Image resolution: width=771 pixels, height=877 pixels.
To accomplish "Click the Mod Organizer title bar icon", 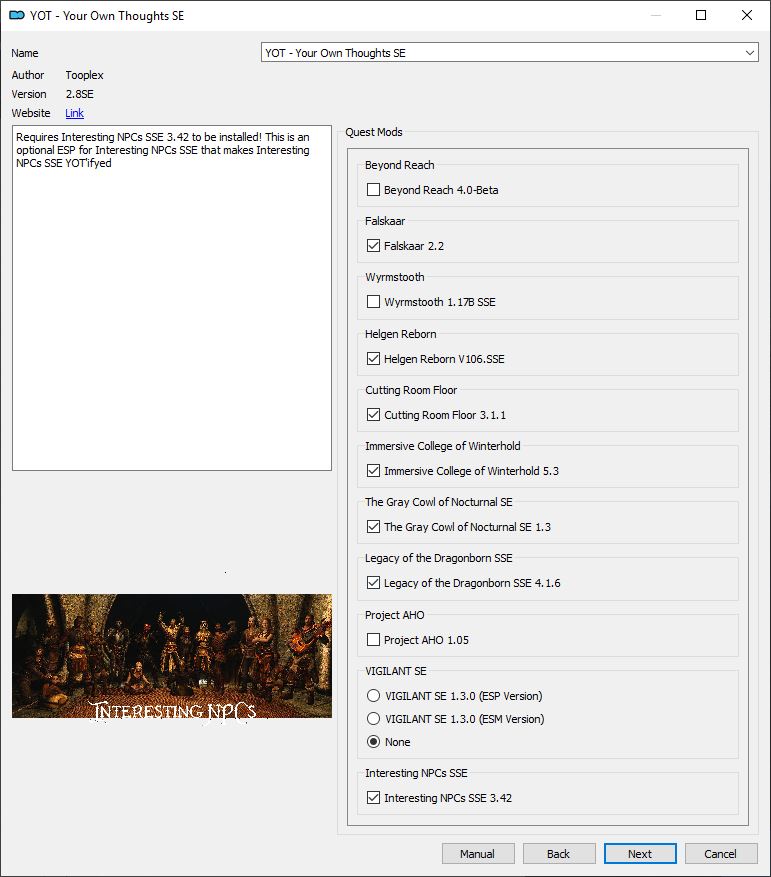I will click(17, 15).
